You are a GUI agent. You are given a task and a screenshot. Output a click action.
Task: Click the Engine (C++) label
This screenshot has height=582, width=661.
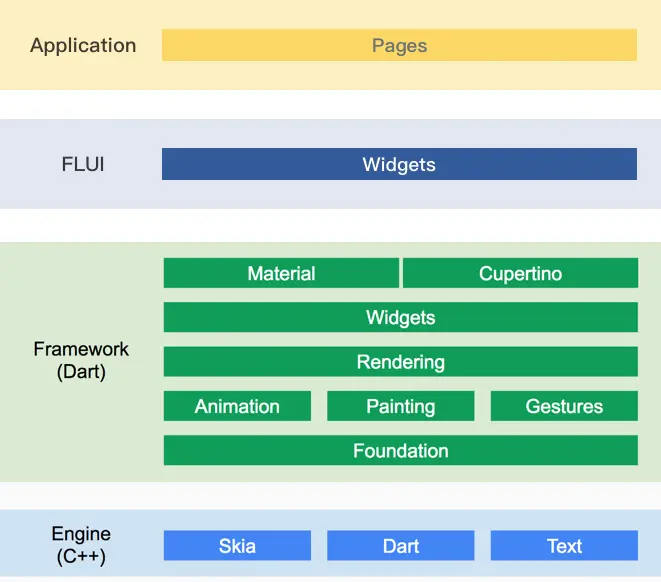click(x=81, y=545)
